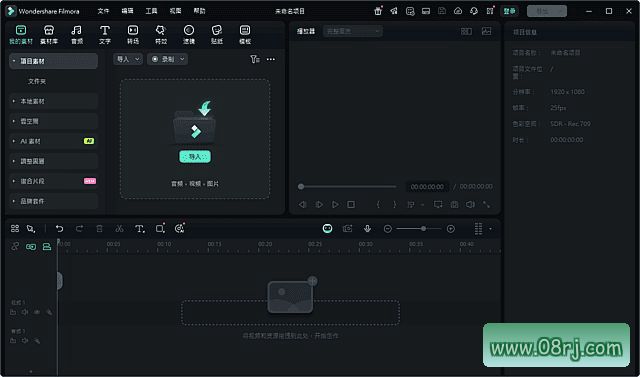This screenshot has width=640, height=377.
Task: Click the green AI robot assistant icon
Action: point(327,228)
